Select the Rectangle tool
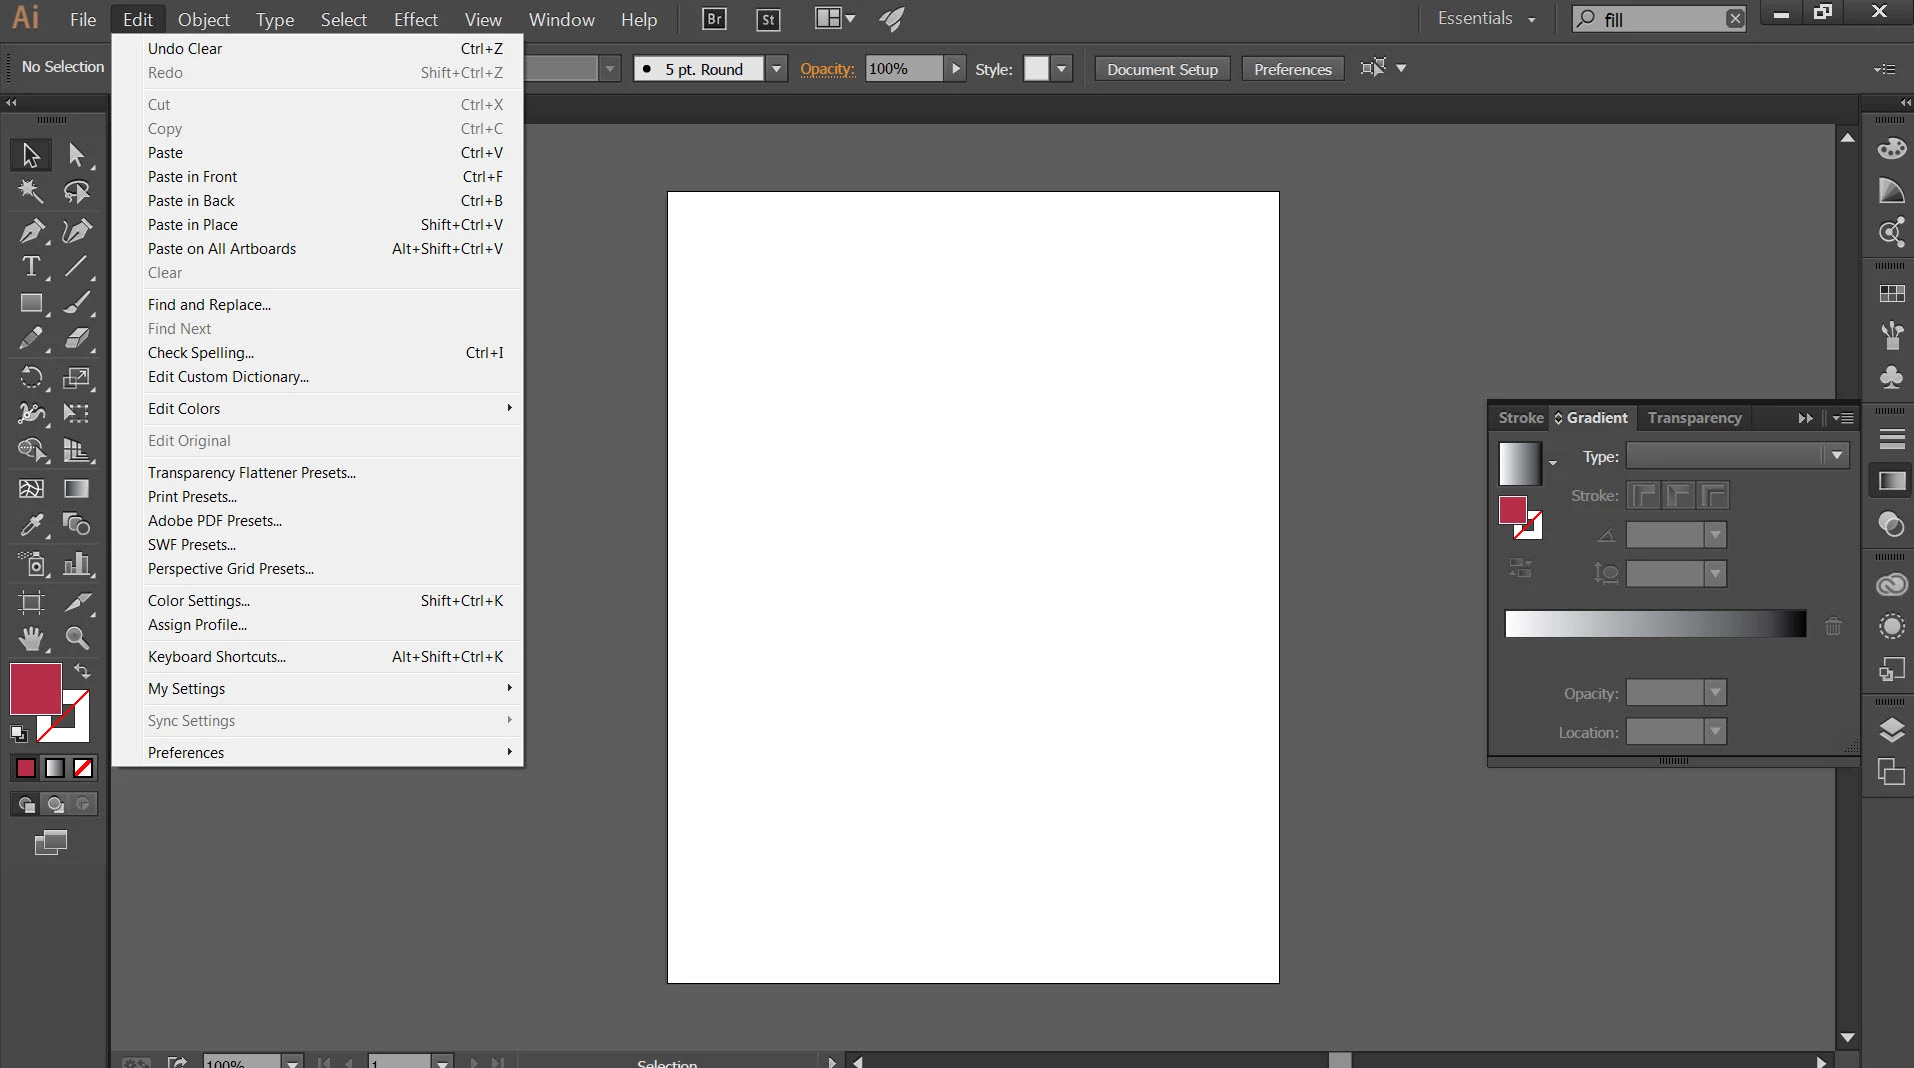Viewport: 1914px width, 1068px height. [31, 303]
